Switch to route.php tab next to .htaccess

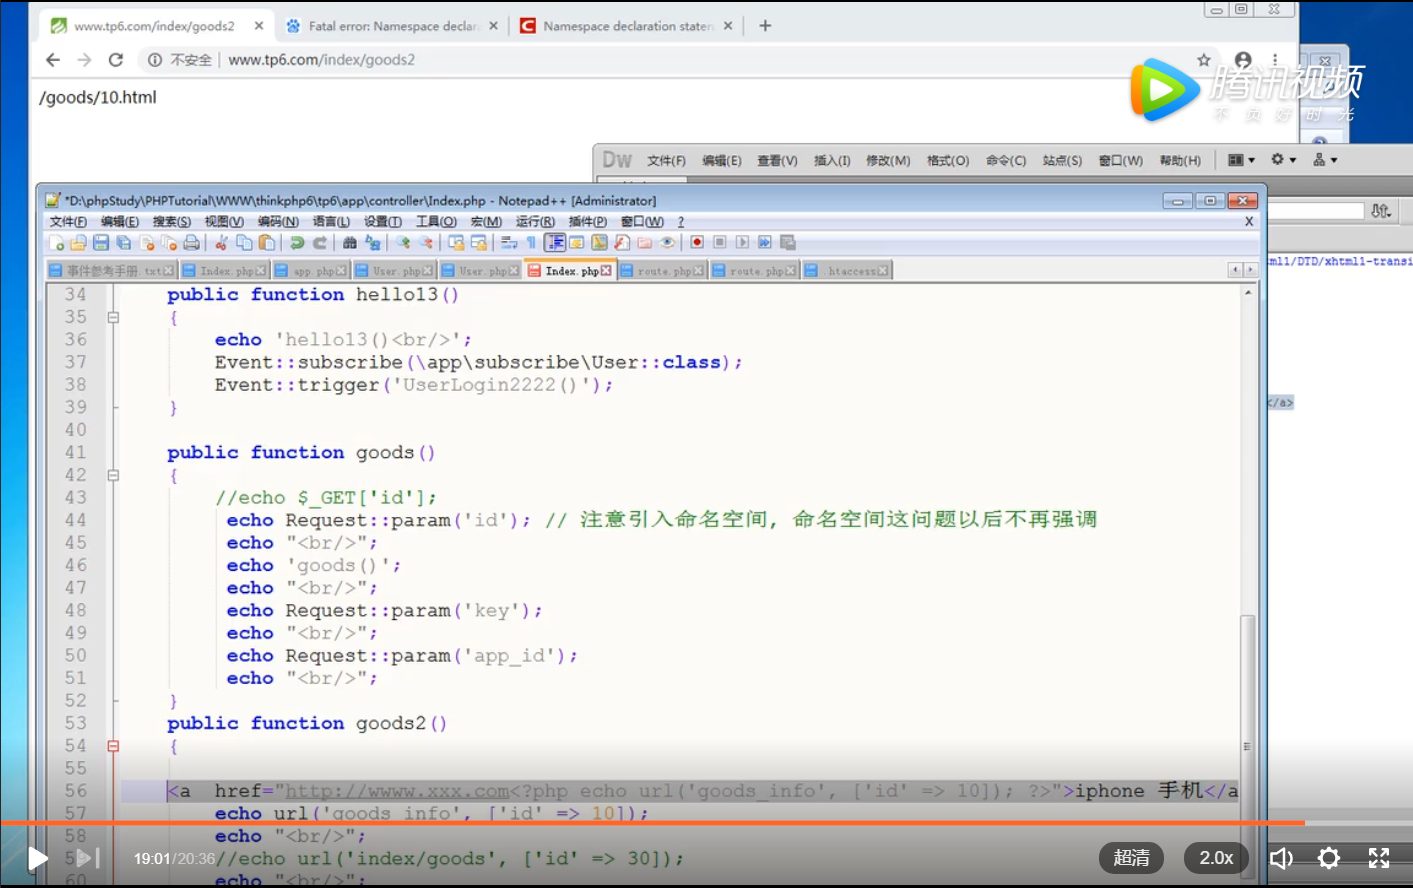(x=755, y=271)
